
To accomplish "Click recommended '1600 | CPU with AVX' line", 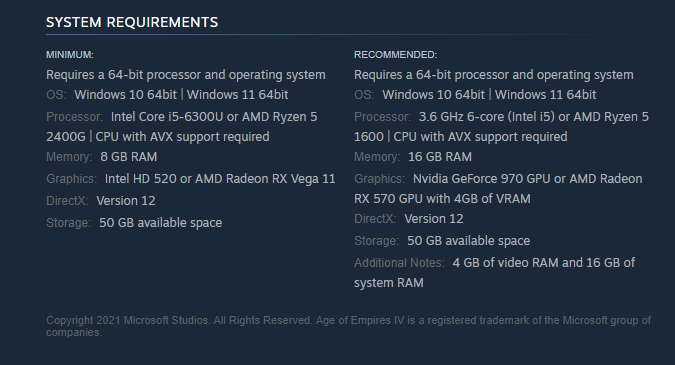I will pyautogui.click(x=461, y=137).
